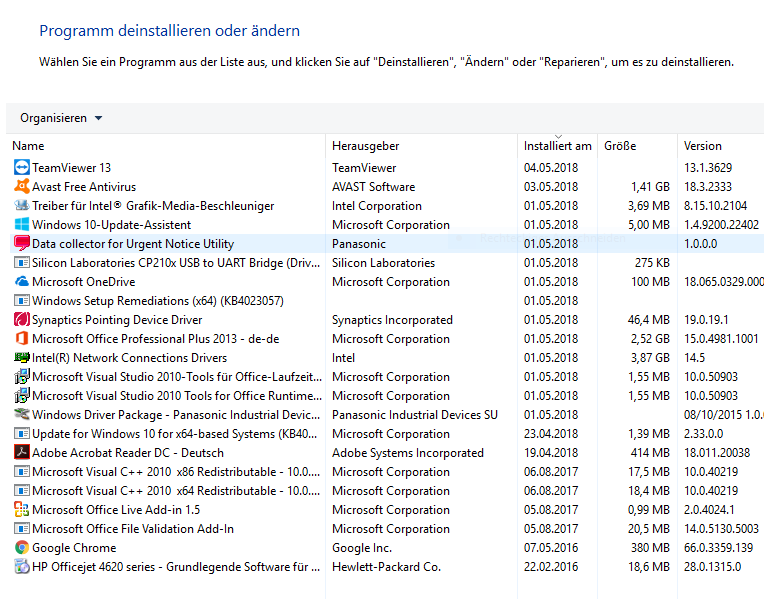764x599 pixels.
Task: Select Windows Setup Remediations (x64) (KB4023057) entry
Action: [x=158, y=301]
